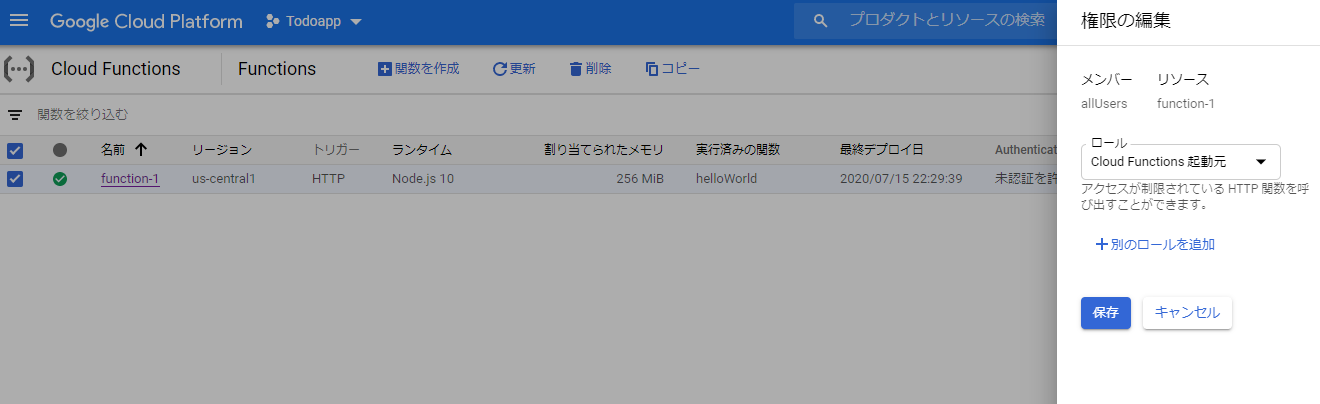Click the 更新 refresh button
Screen dimensions: 1320x404
coord(514,69)
